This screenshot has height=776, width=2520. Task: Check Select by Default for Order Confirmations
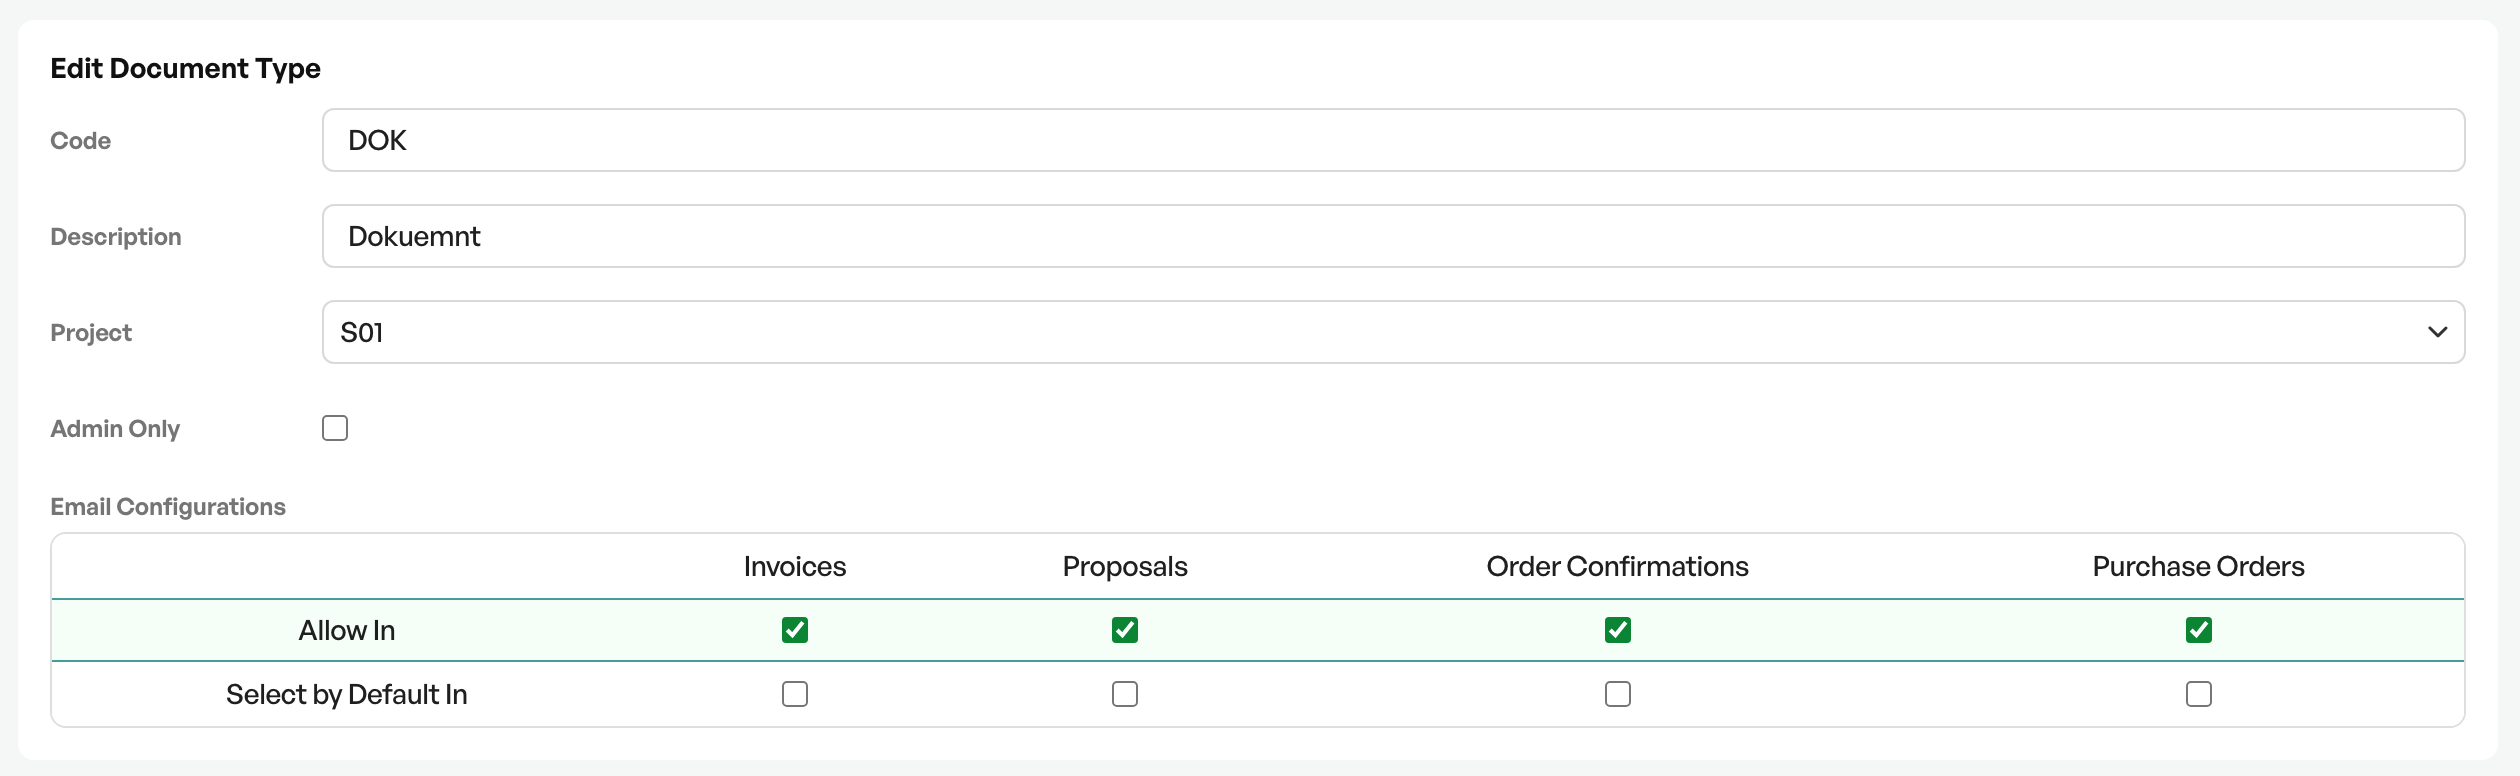coord(1618,694)
